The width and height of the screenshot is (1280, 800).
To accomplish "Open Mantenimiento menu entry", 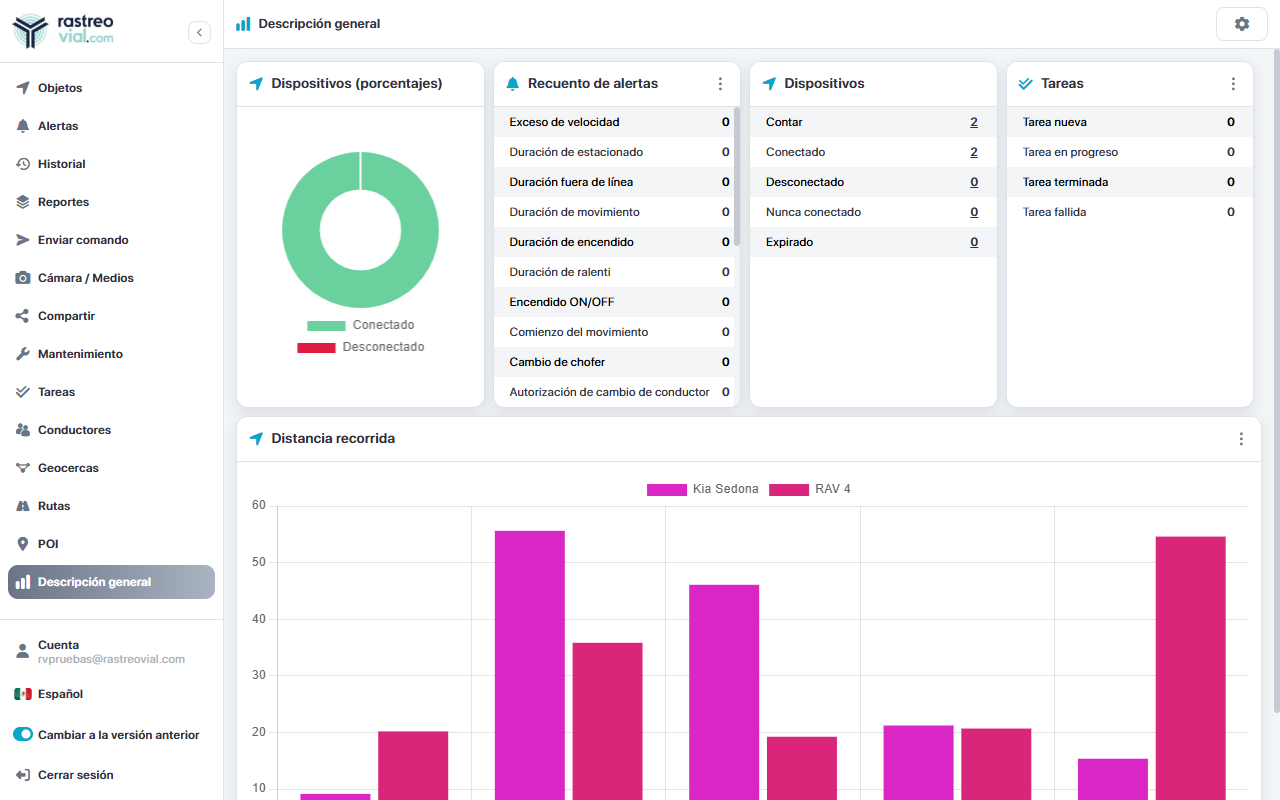I will 111,354.
